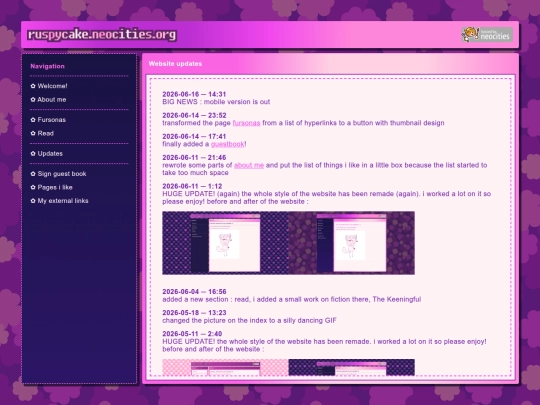Select Updates in the navigation sidebar
The image size is (540, 405).
coord(50,154)
